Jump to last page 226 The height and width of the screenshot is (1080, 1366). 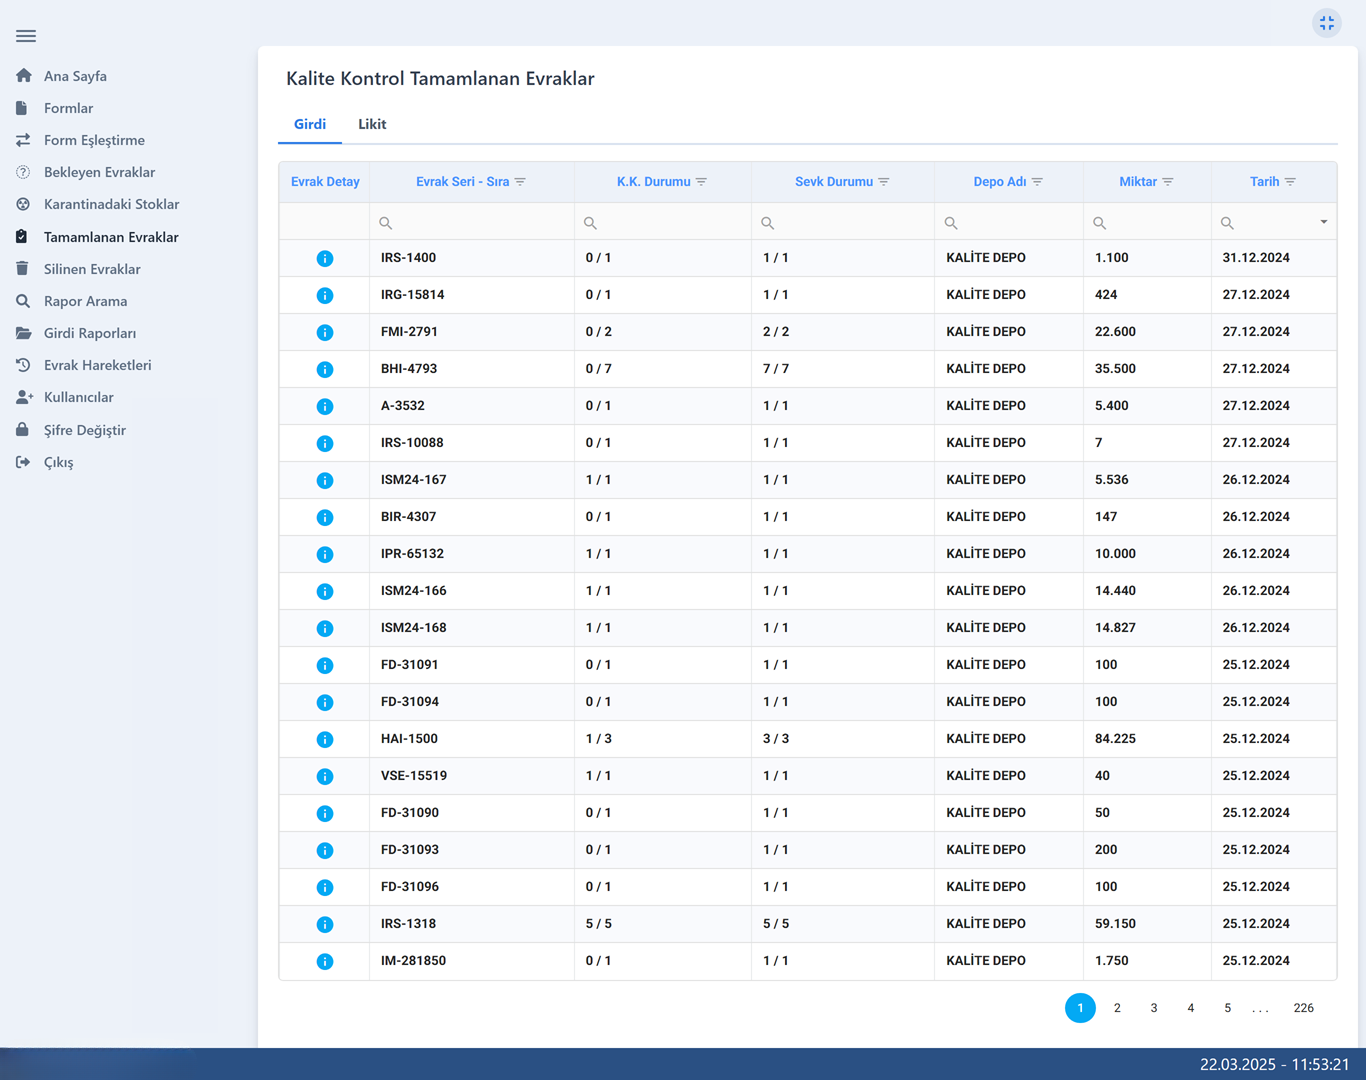[x=1303, y=1008]
